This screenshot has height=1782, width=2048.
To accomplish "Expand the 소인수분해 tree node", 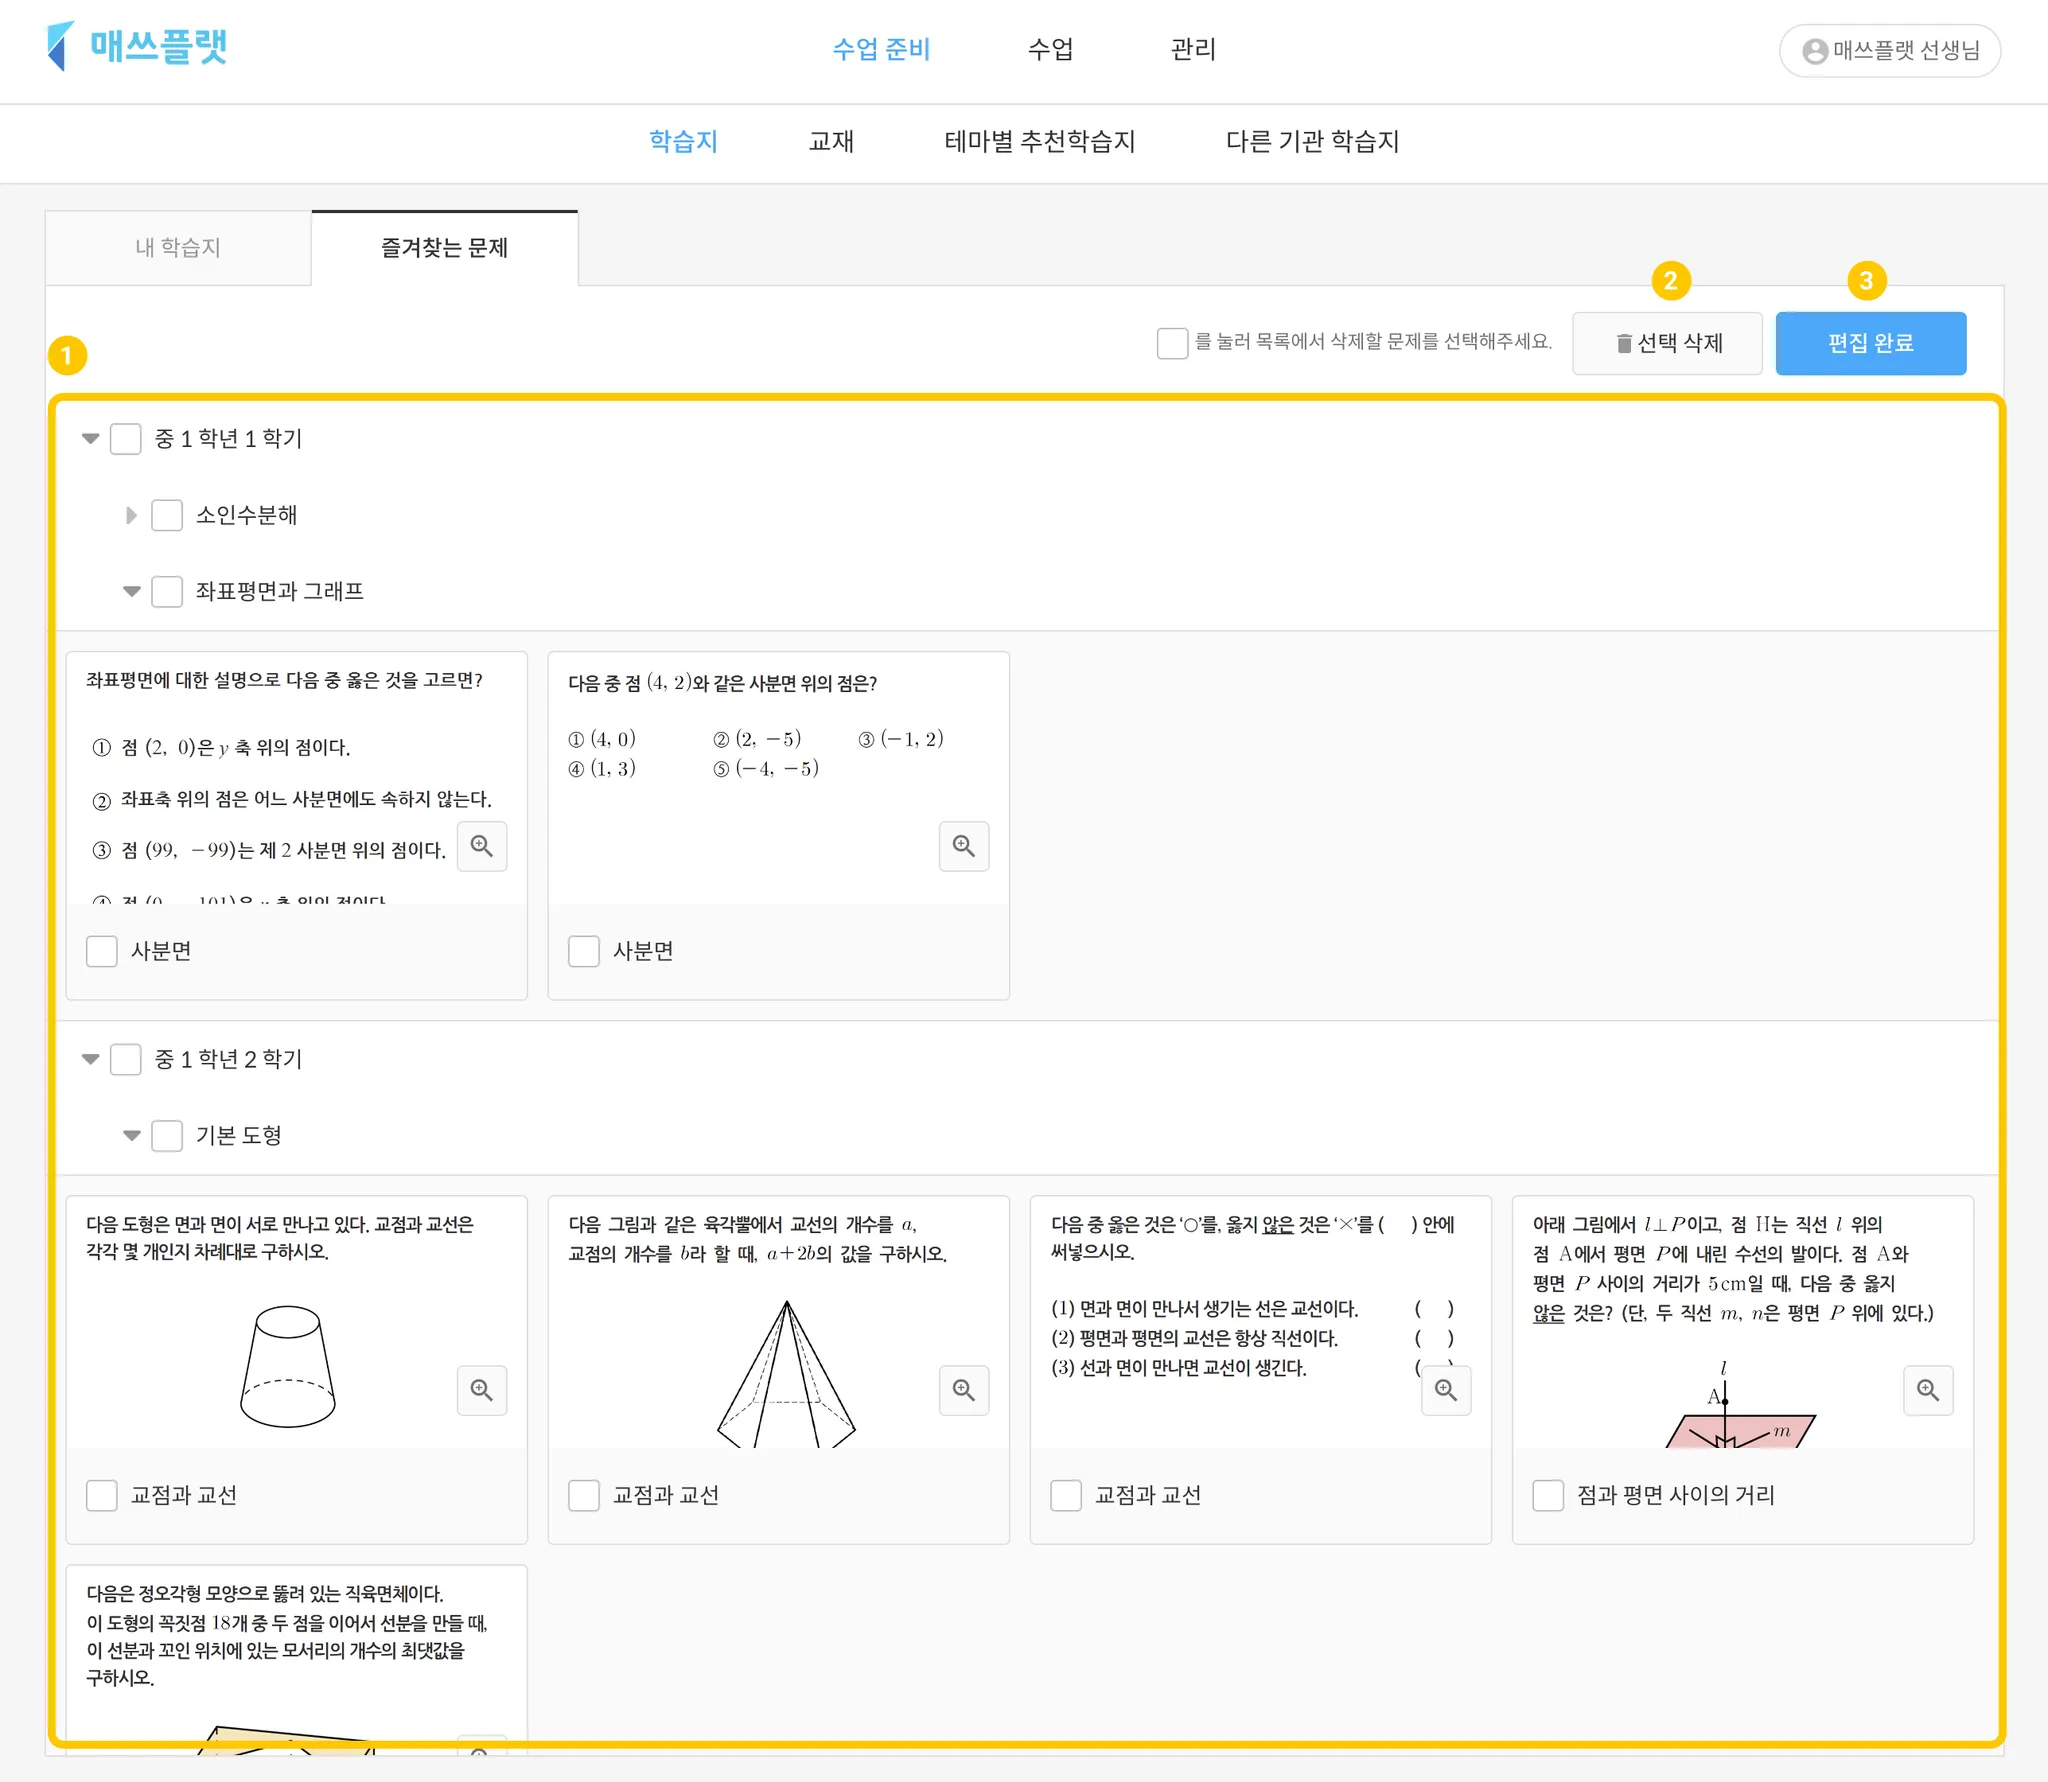I will click(x=131, y=515).
